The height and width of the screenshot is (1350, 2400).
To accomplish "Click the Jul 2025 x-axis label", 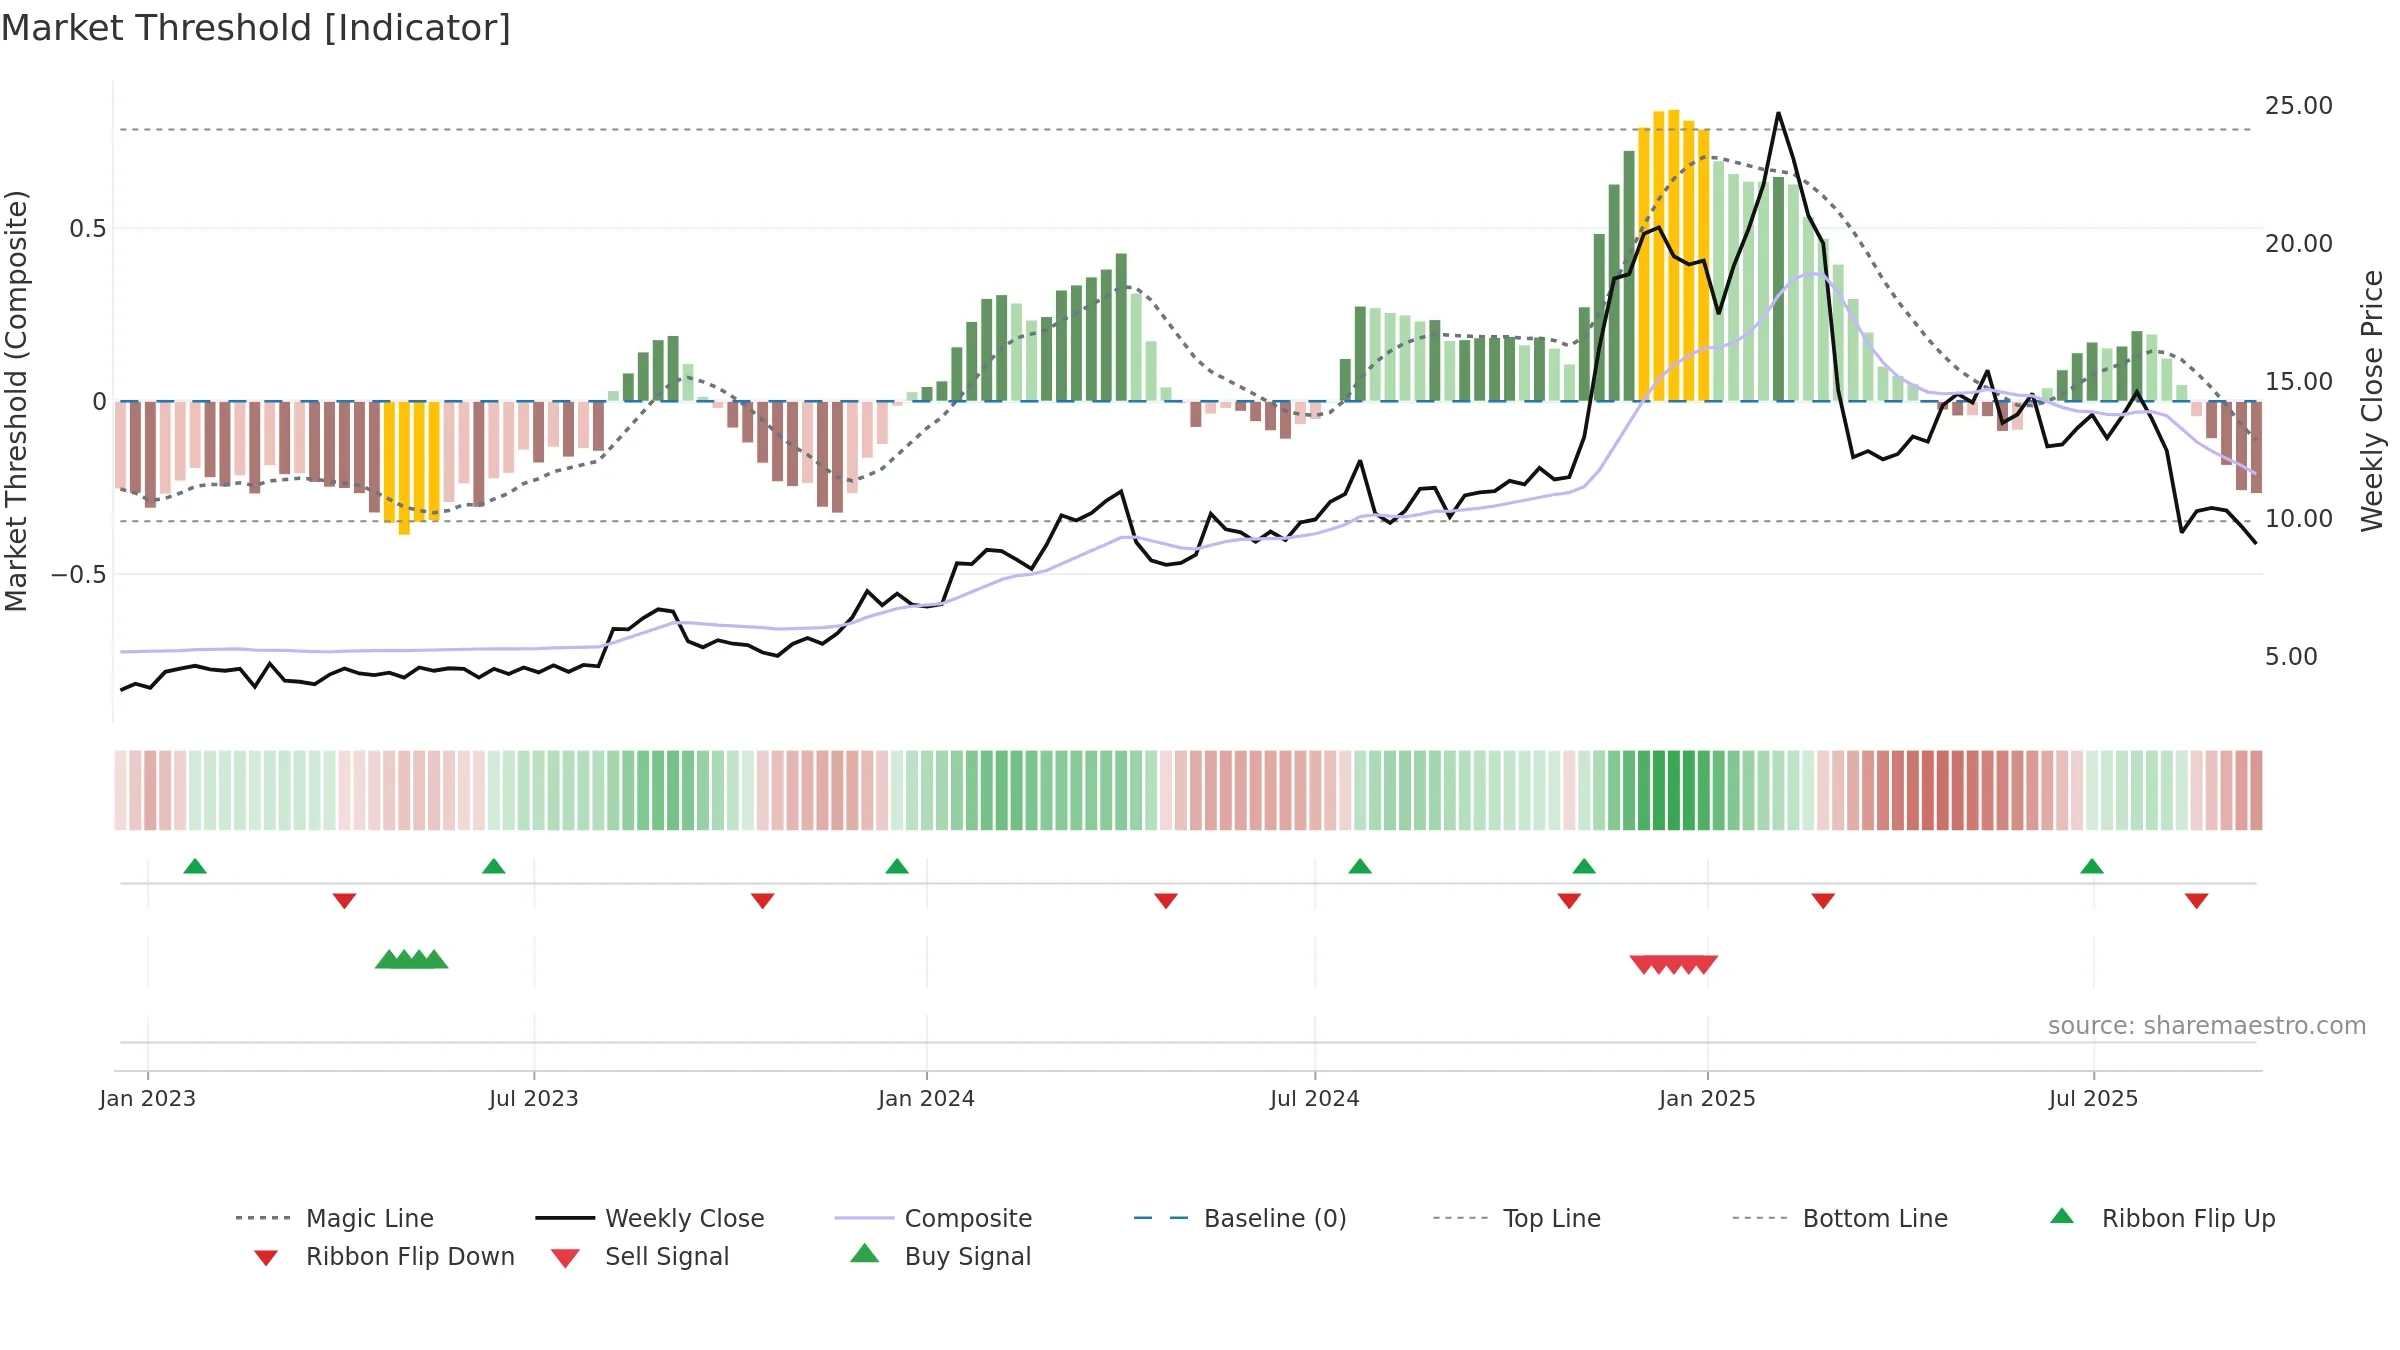I will click(x=2094, y=1098).
